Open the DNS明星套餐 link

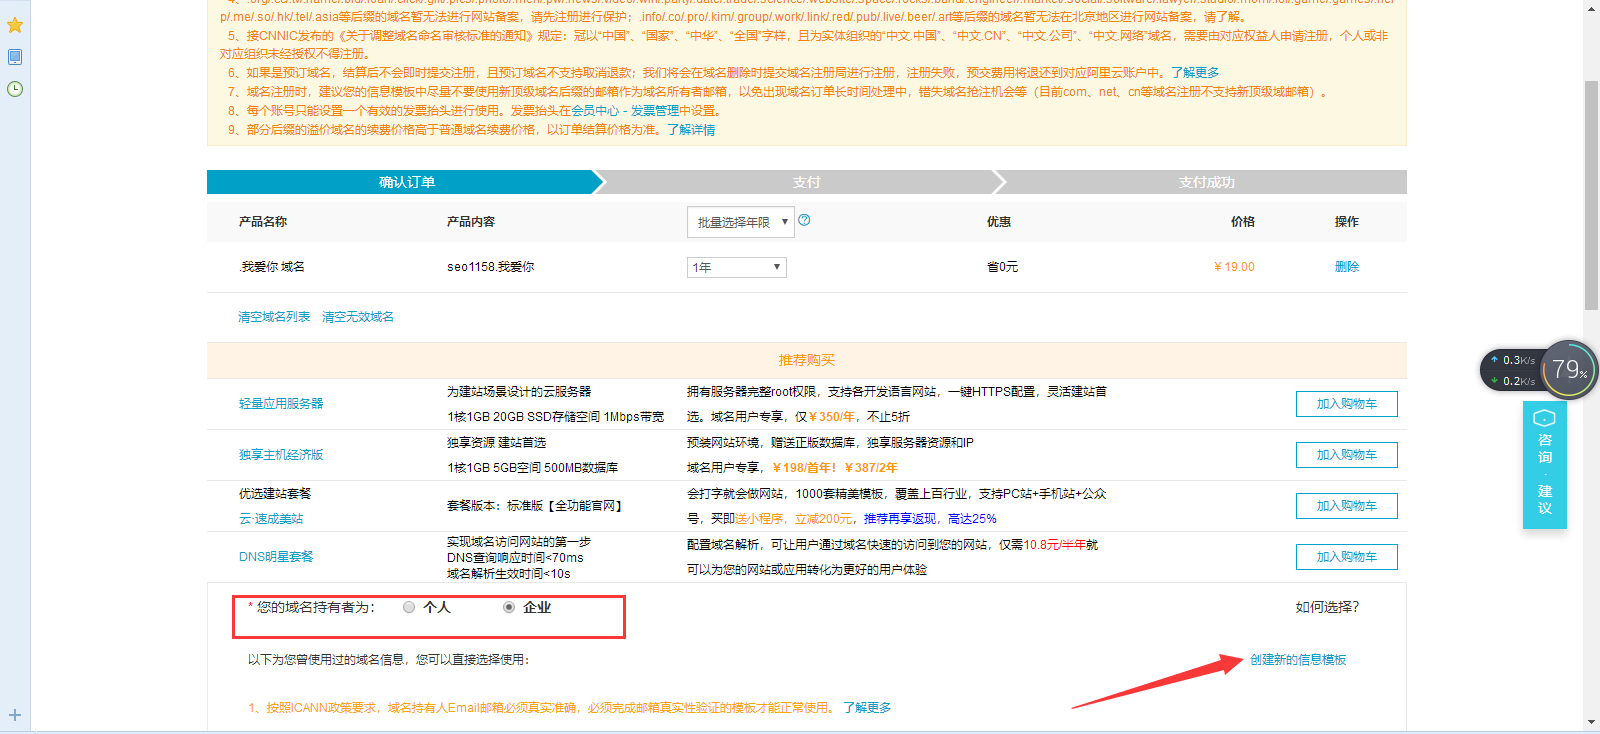coord(276,557)
